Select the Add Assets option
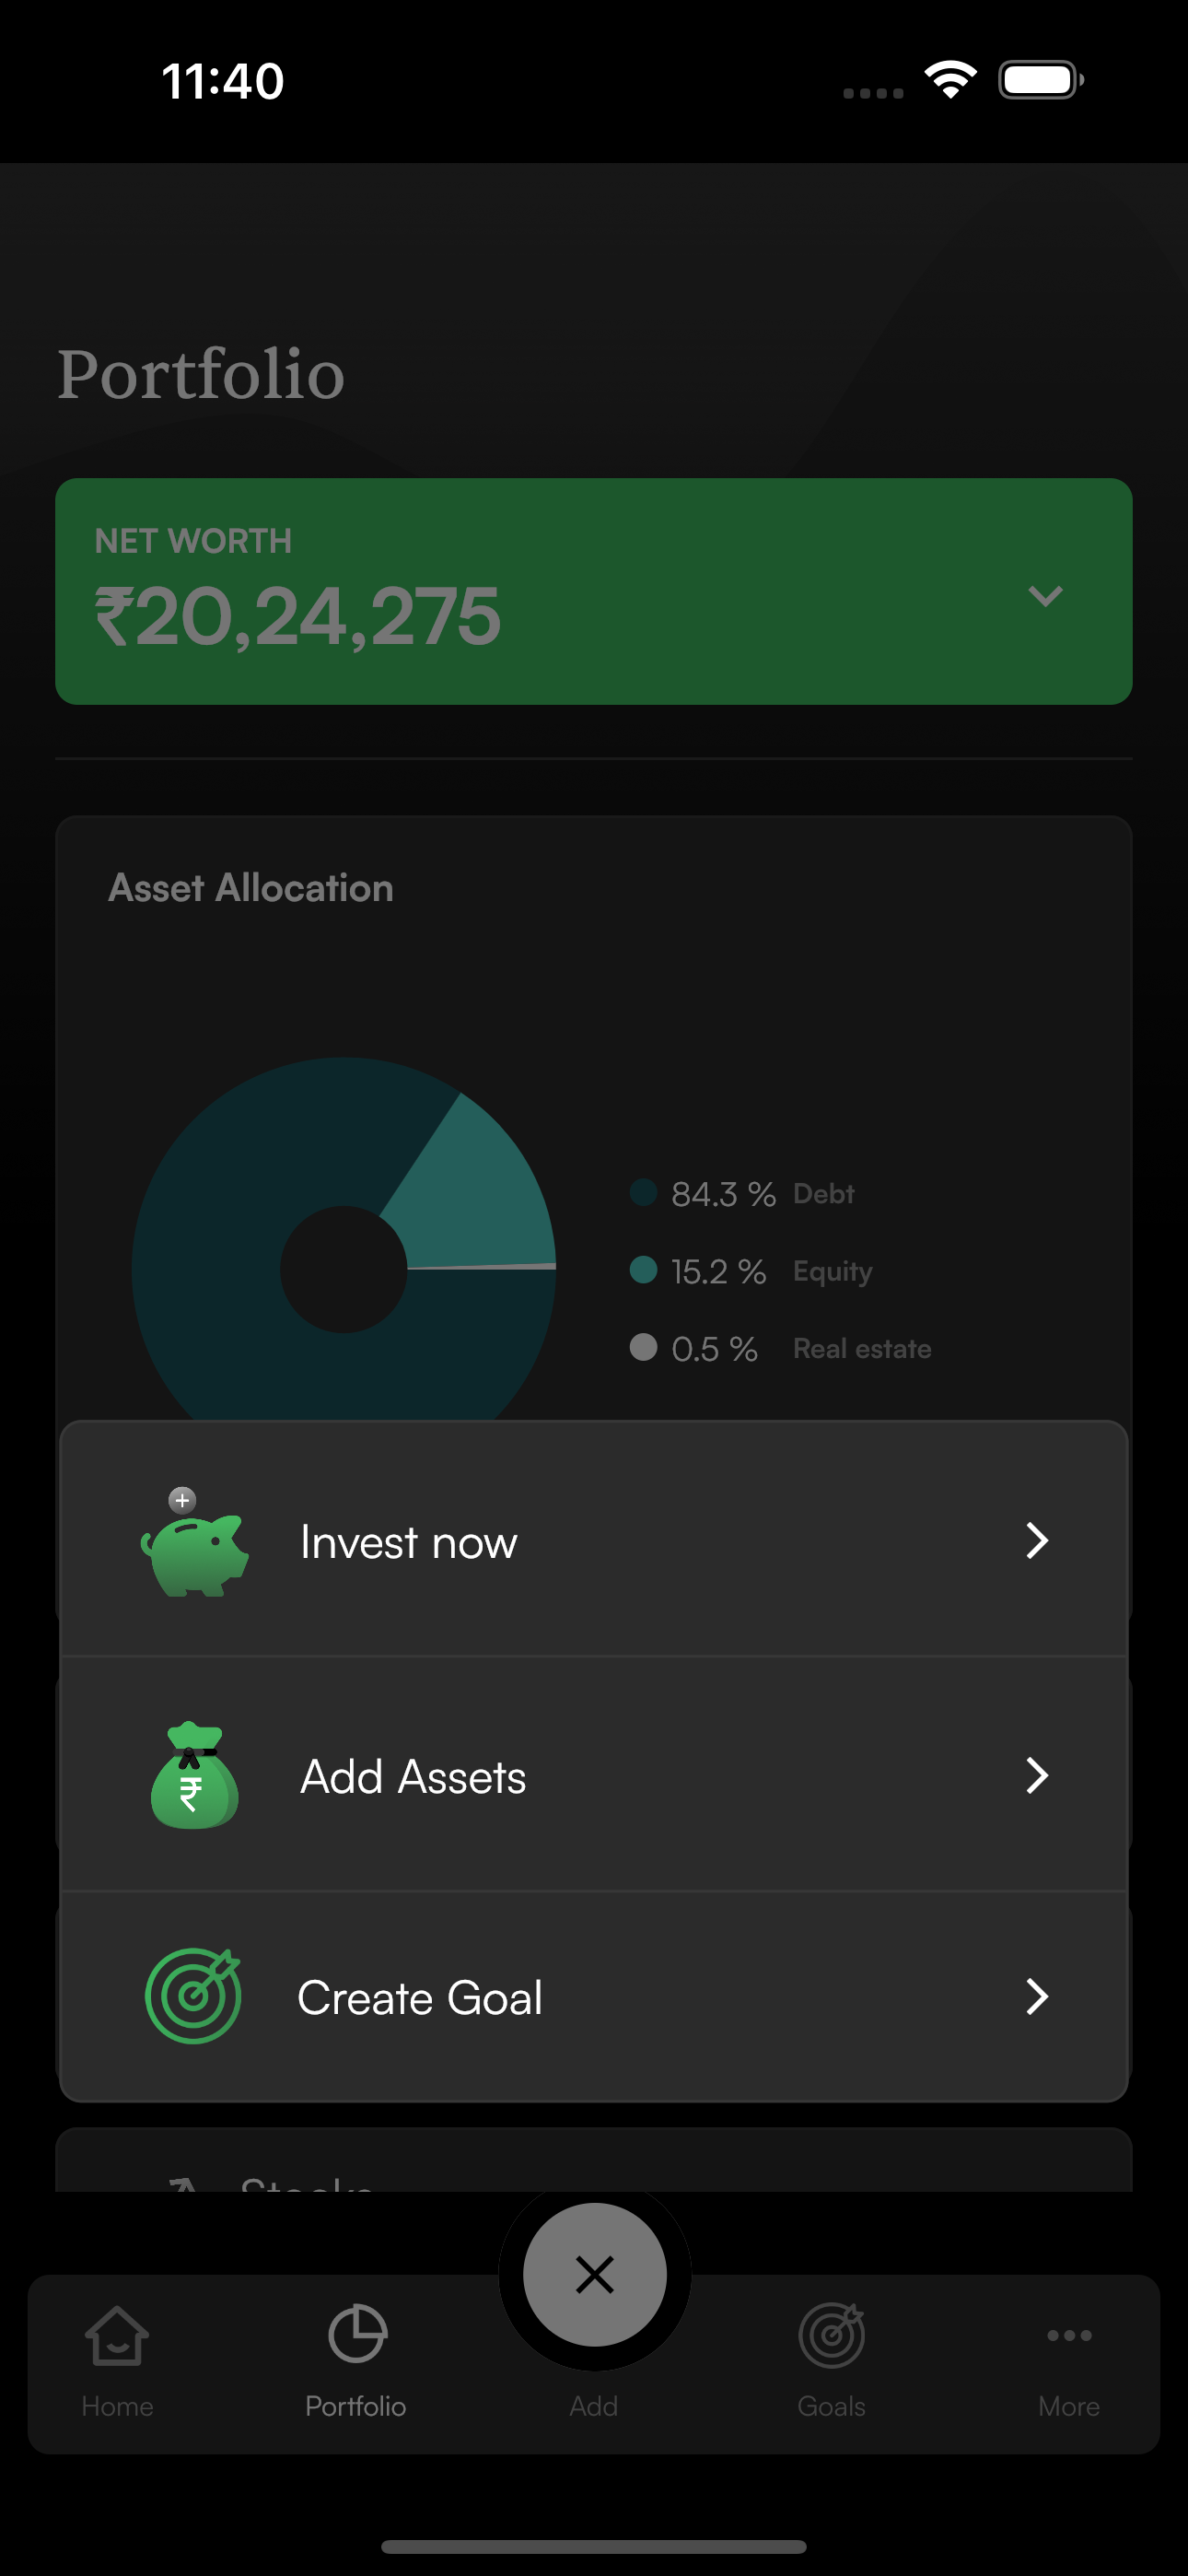 tap(413, 1777)
